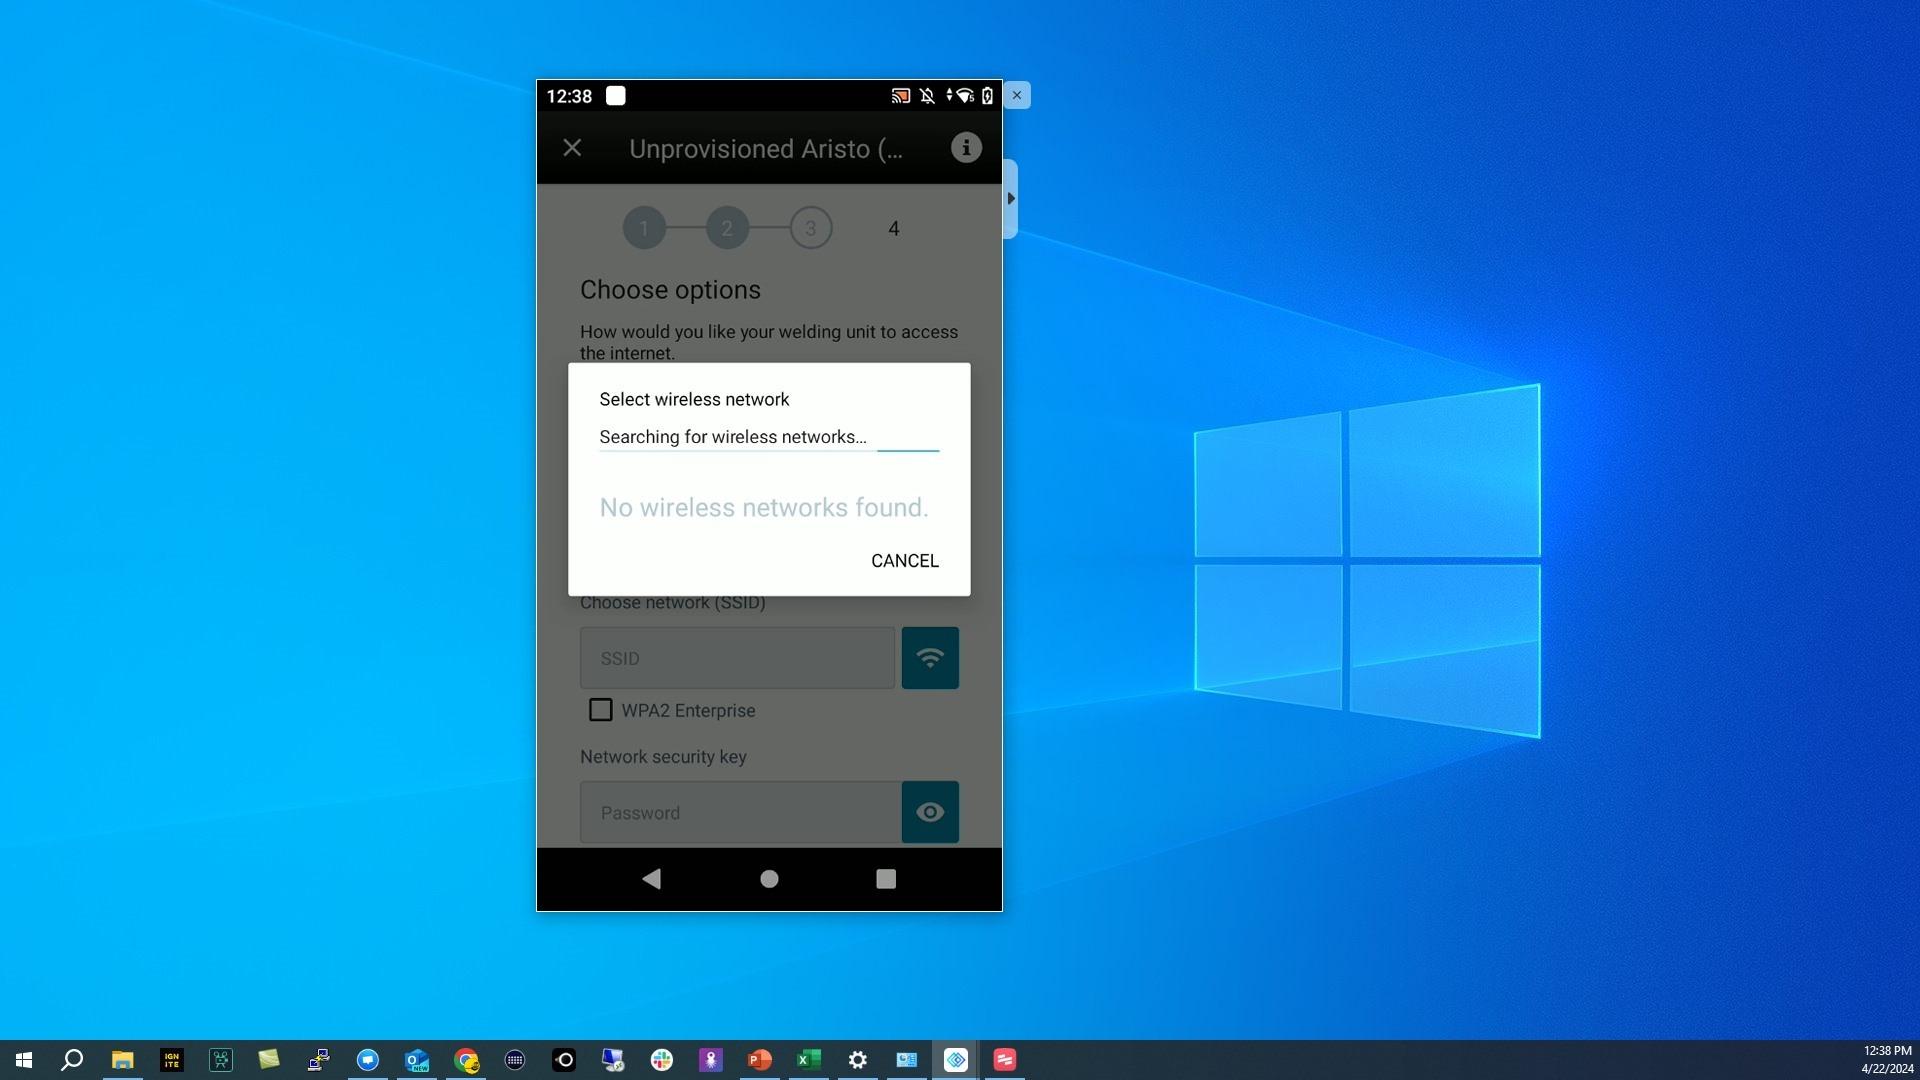Viewport: 1920px width, 1080px height.
Task: Close the phone mirror window
Action: point(1017,95)
